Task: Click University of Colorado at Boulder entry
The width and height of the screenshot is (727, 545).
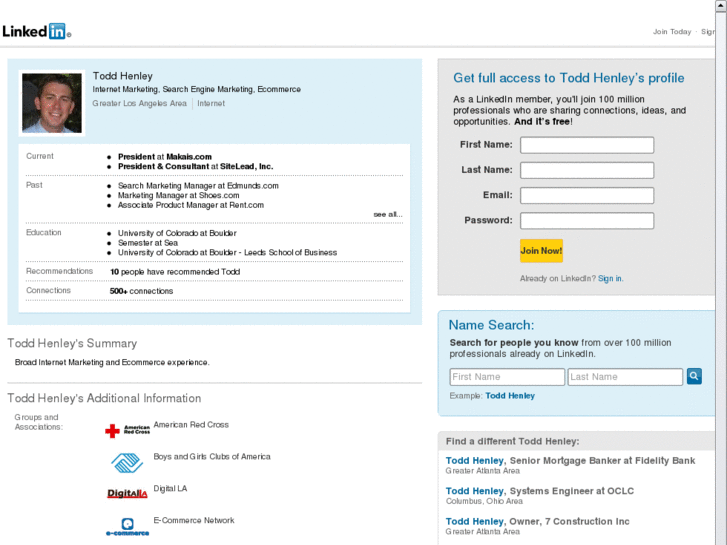Action: click(177, 233)
